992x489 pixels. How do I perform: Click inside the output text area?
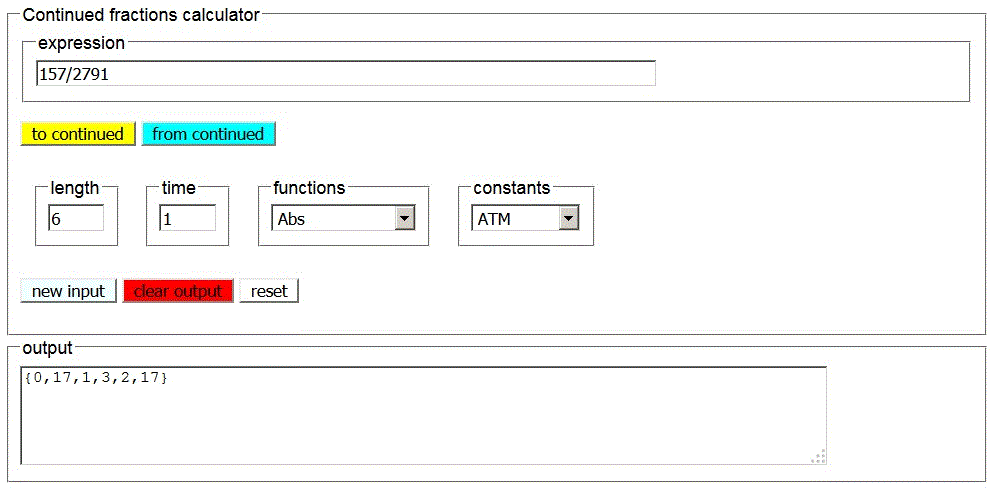point(420,415)
